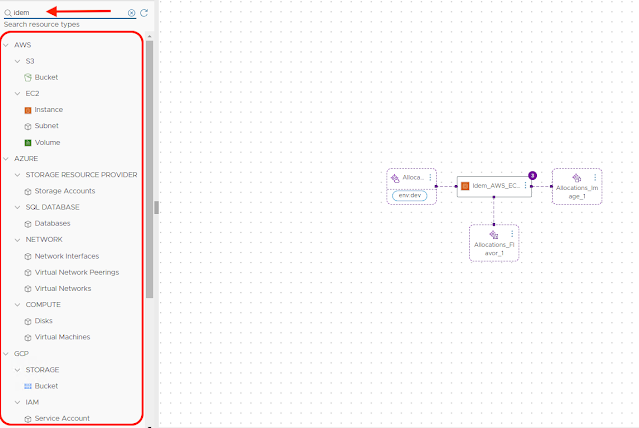Collapse the SQL DATABASE group
The image size is (639, 428).
tap(18, 207)
